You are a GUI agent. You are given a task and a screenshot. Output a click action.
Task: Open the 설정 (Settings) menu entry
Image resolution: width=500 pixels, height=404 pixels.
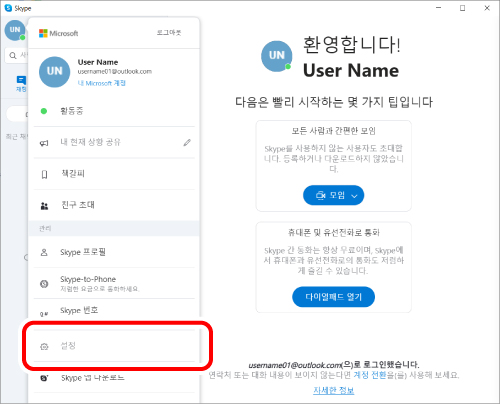coord(114,346)
